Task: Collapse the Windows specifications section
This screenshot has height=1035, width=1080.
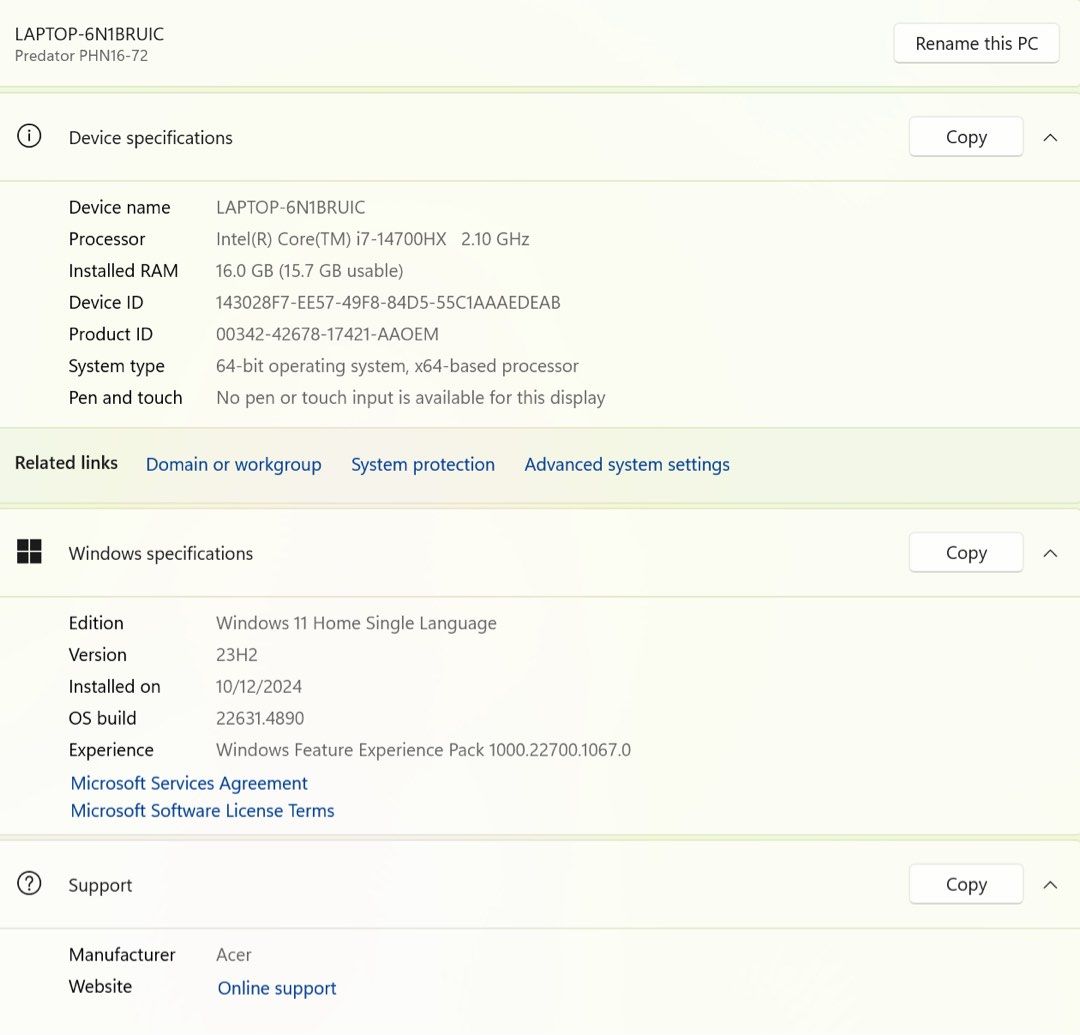Action: click(1050, 553)
